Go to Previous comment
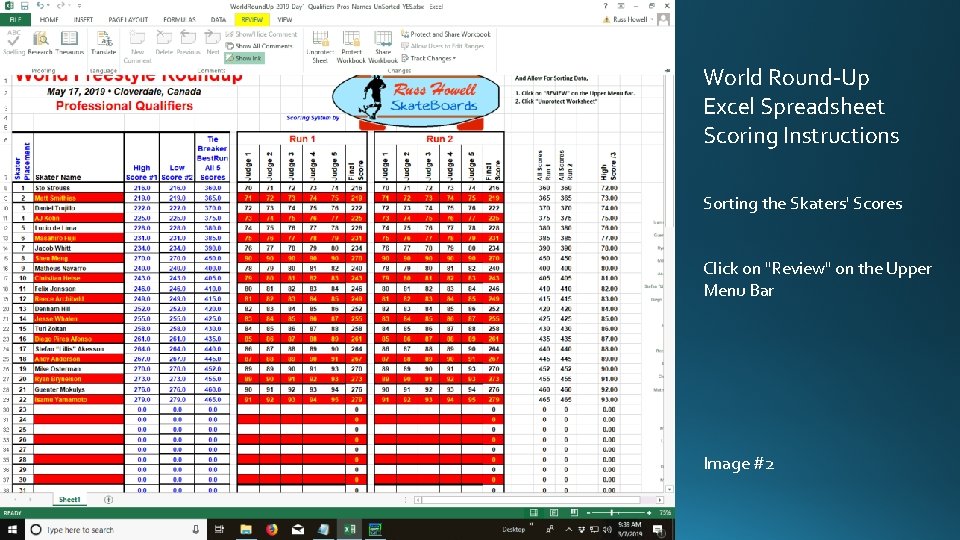The width and height of the screenshot is (960, 540). tap(188, 43)
